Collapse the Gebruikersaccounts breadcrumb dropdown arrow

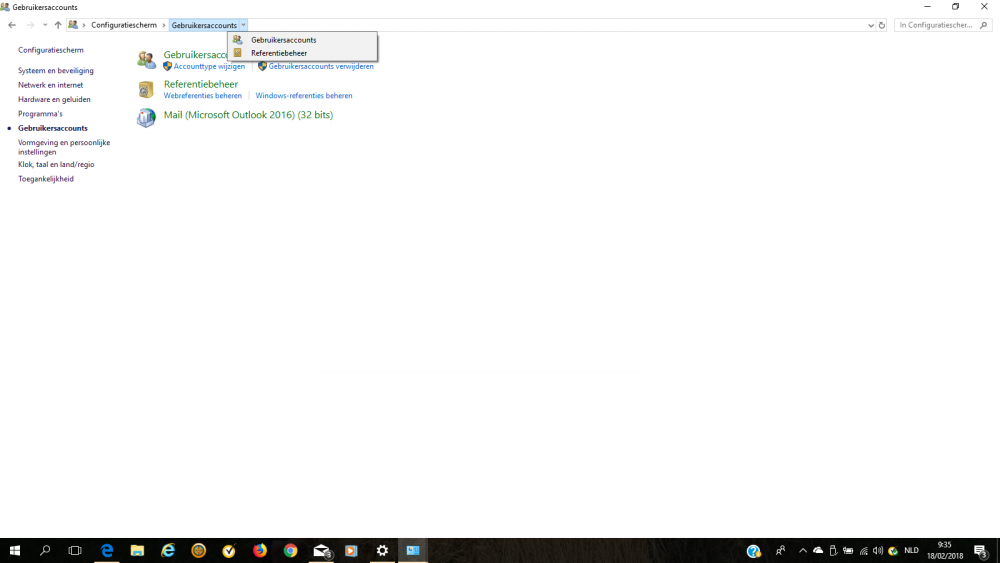click(x=244, y=25)
